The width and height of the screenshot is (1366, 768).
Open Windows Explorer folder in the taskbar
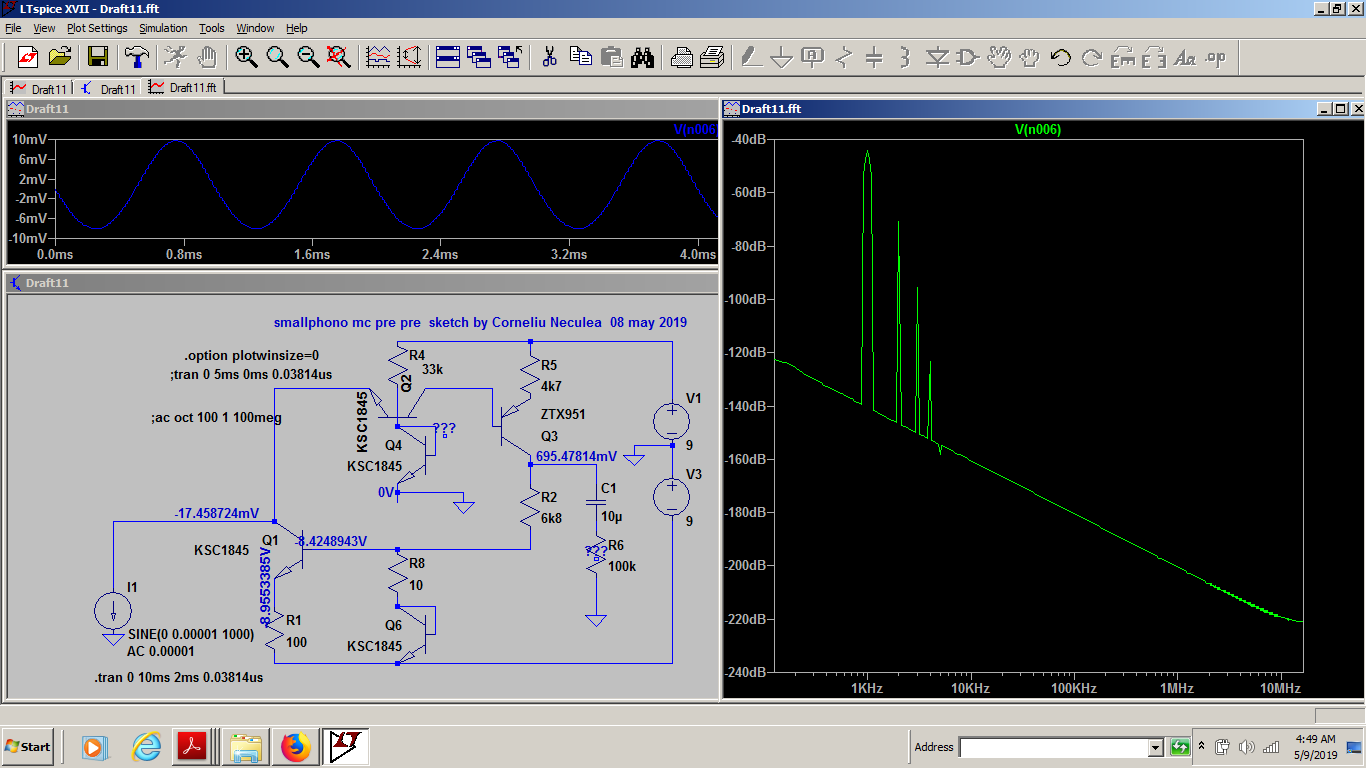[x=245, y=747]
